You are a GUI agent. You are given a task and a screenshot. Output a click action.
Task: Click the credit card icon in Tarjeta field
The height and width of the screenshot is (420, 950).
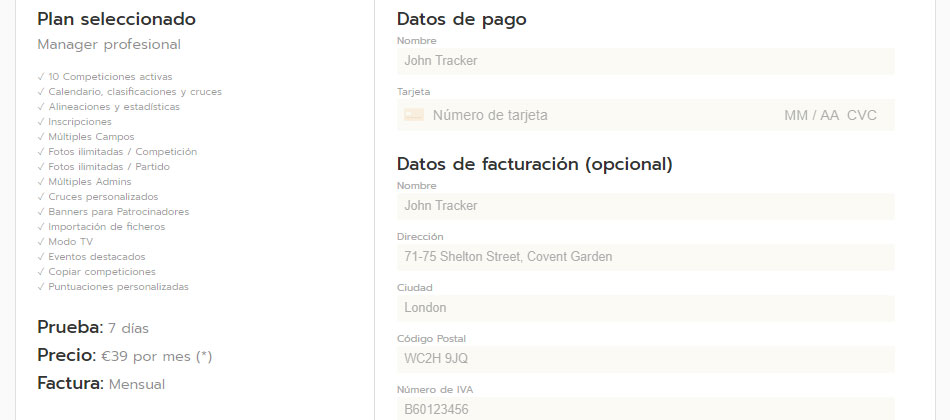[x=414, y=115]
